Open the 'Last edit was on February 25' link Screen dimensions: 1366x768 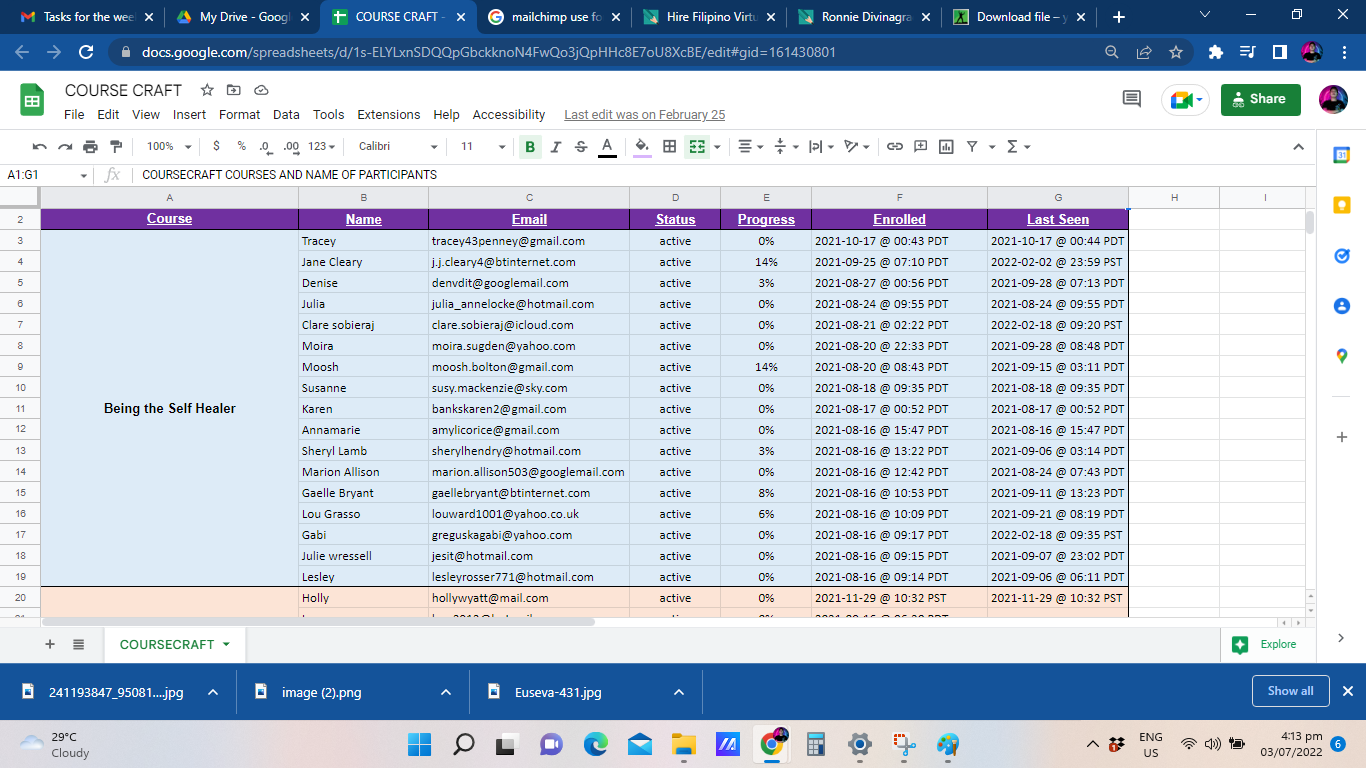[x=644, y=115]
